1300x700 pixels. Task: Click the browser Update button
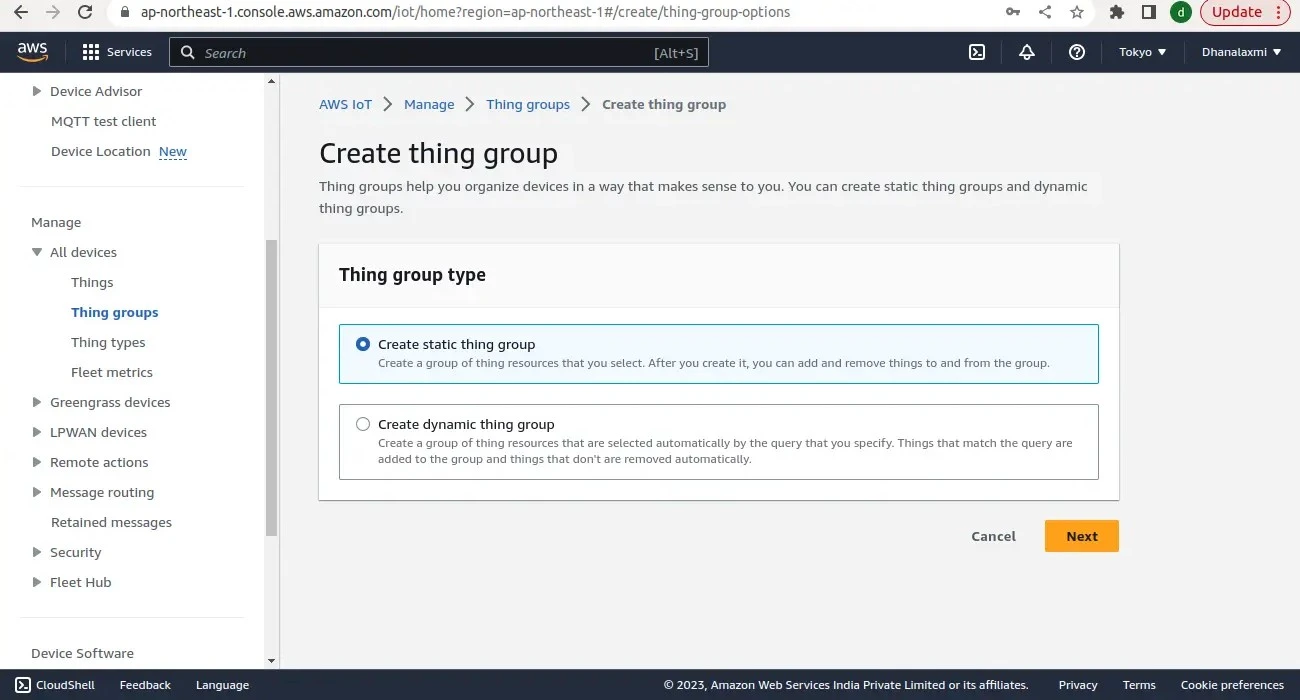1246,12
